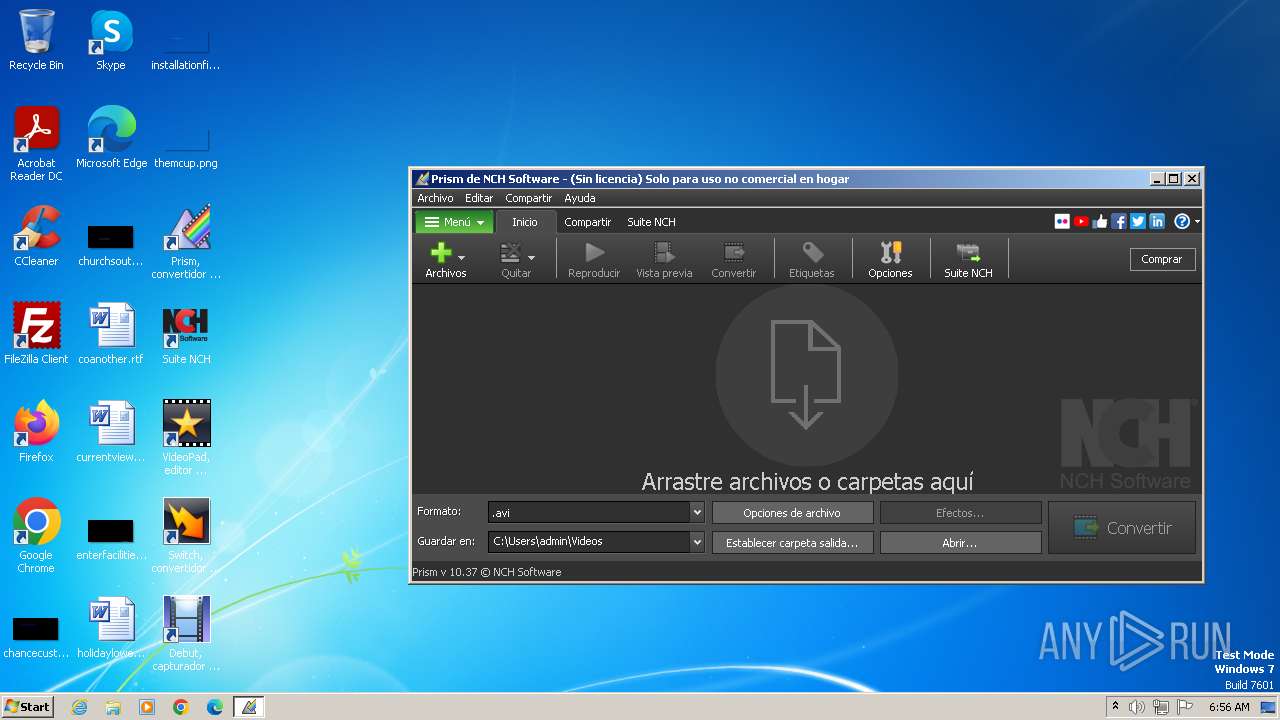Click Opciones de archivo button

tap(792, 513)
